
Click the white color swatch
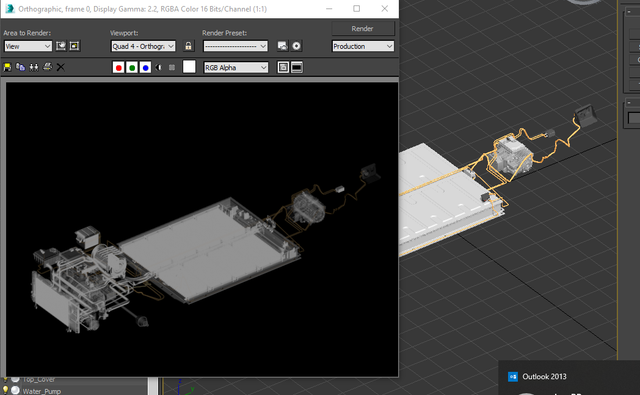(189, 67)
